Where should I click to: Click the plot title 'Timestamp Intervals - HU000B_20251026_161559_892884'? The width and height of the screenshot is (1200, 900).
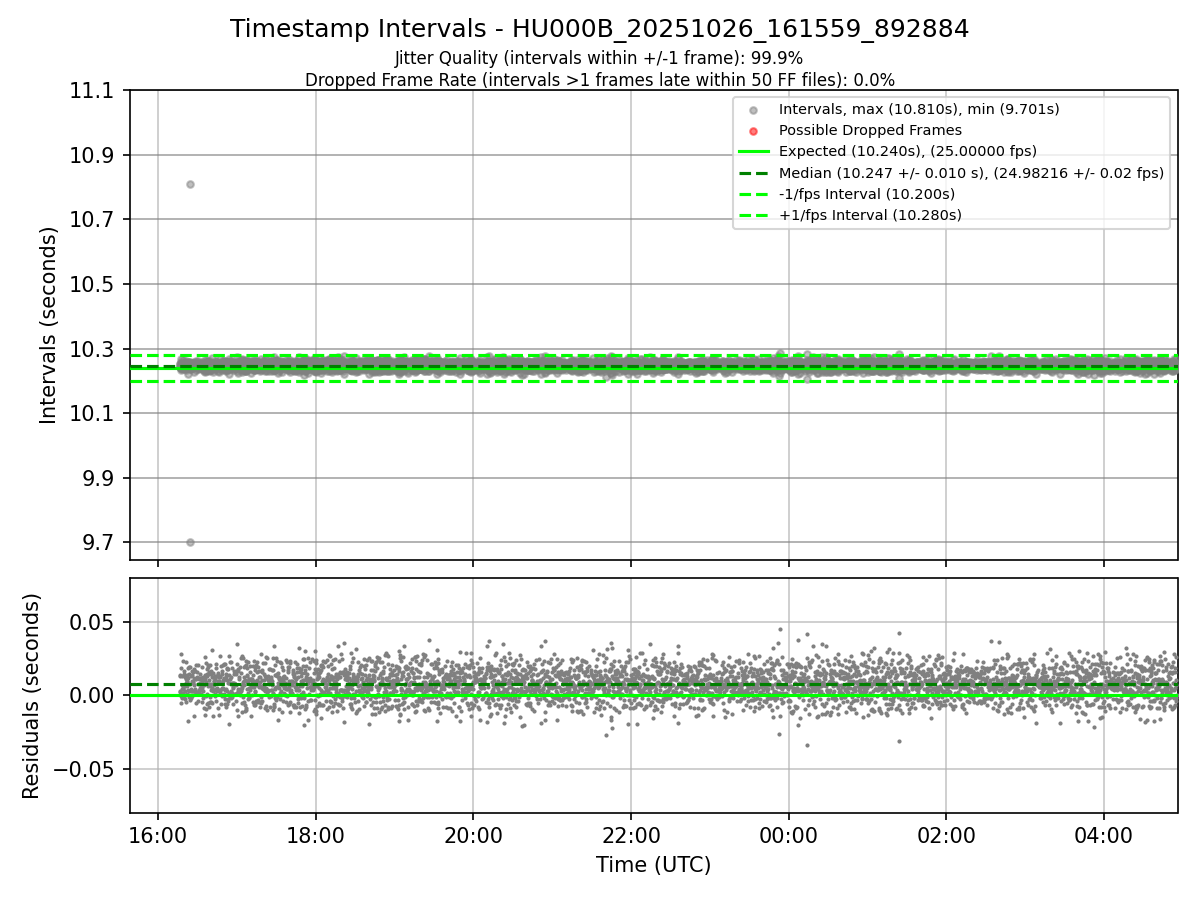(599, 29)
